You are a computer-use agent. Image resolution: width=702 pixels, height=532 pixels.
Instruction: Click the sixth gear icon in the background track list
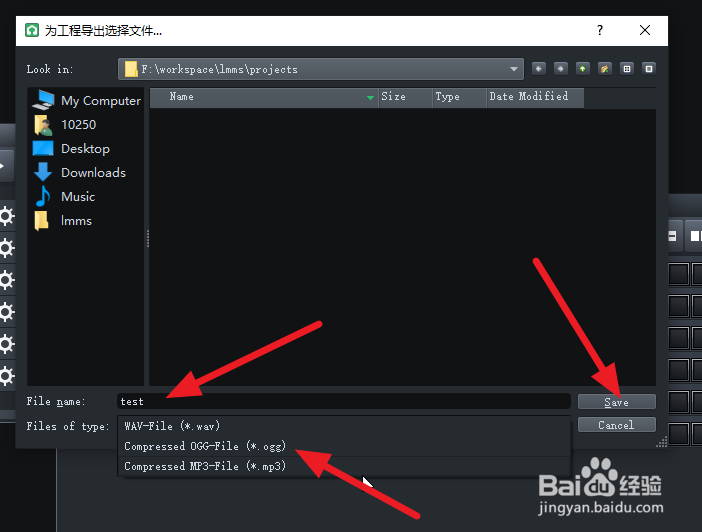(6, 376)
